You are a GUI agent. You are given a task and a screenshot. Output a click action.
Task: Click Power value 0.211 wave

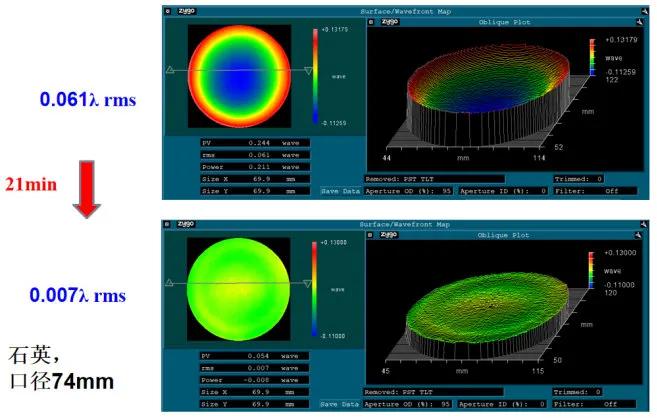coord(255,167)
